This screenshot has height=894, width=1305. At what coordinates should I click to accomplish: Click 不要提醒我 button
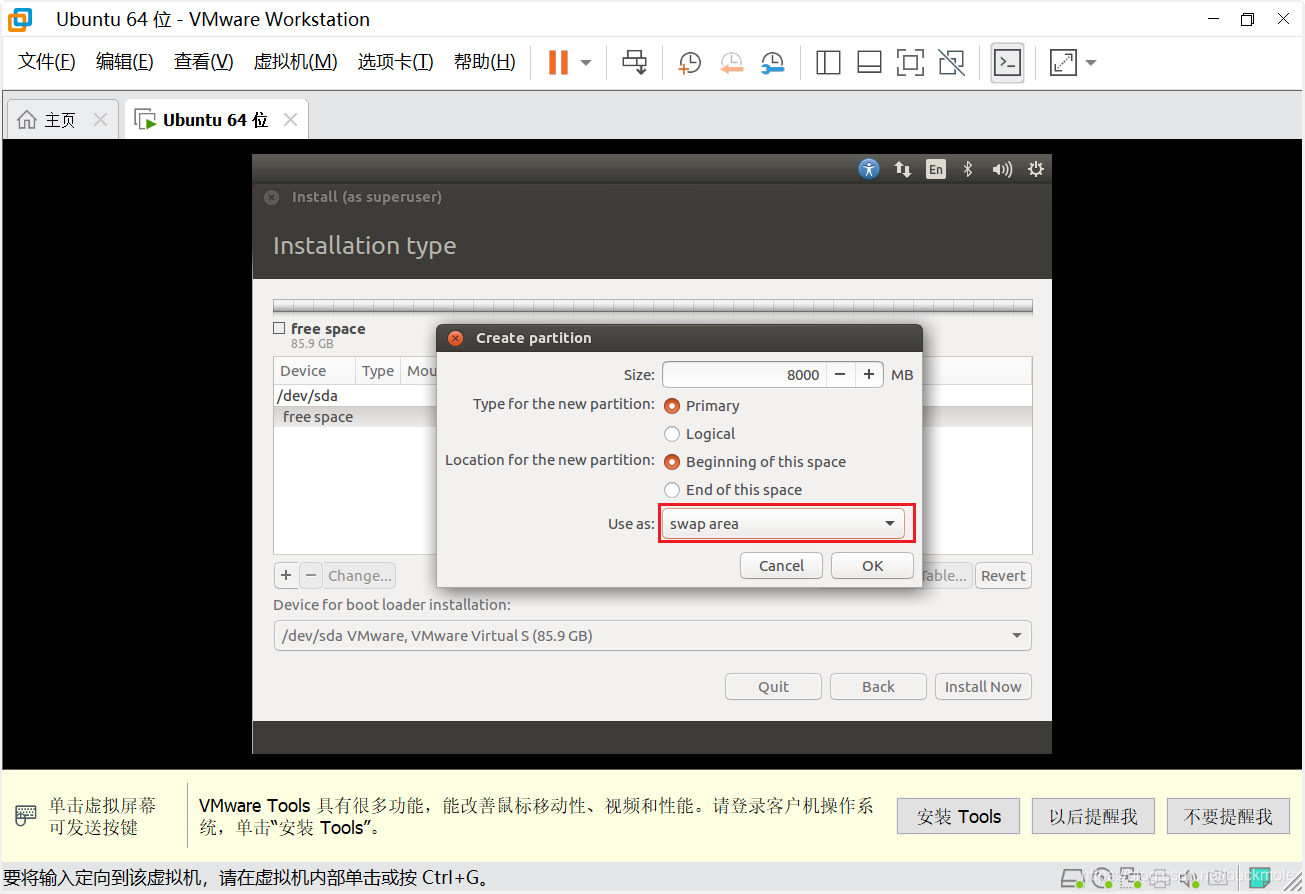1228,817
